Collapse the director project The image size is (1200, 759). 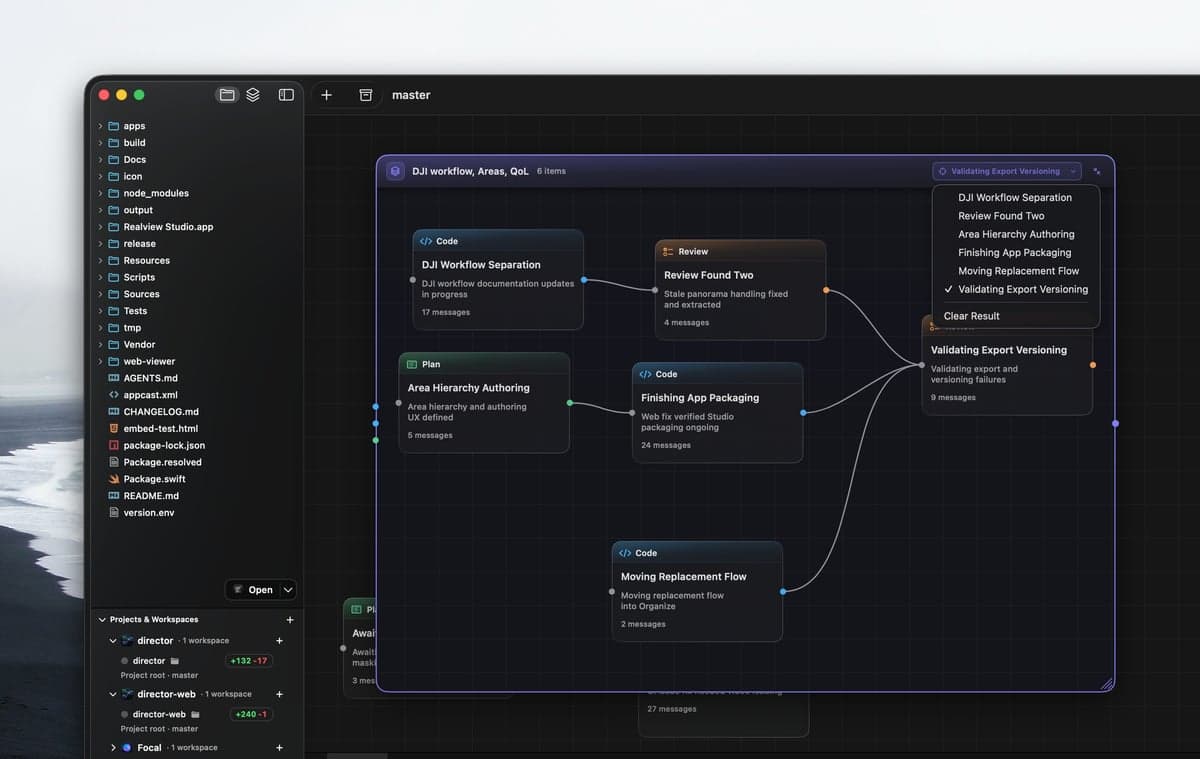coord(113,641)
